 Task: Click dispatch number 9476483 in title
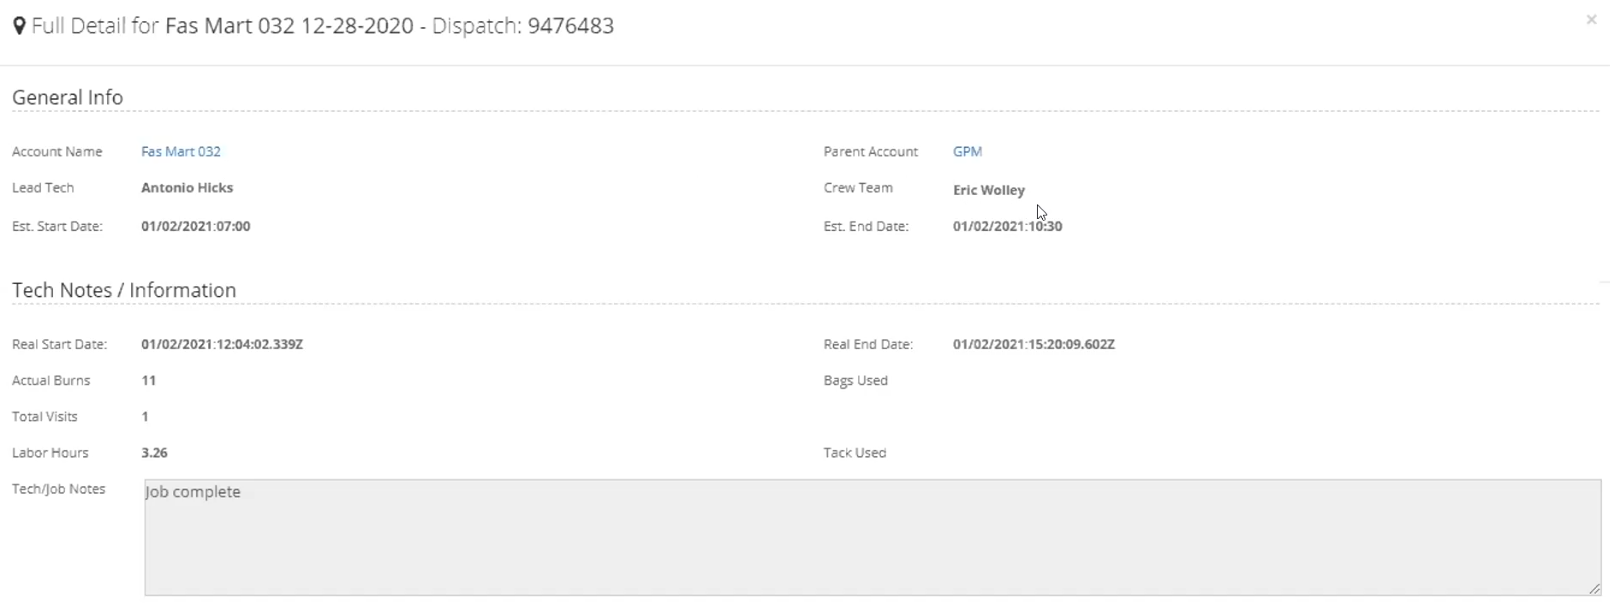571,26
